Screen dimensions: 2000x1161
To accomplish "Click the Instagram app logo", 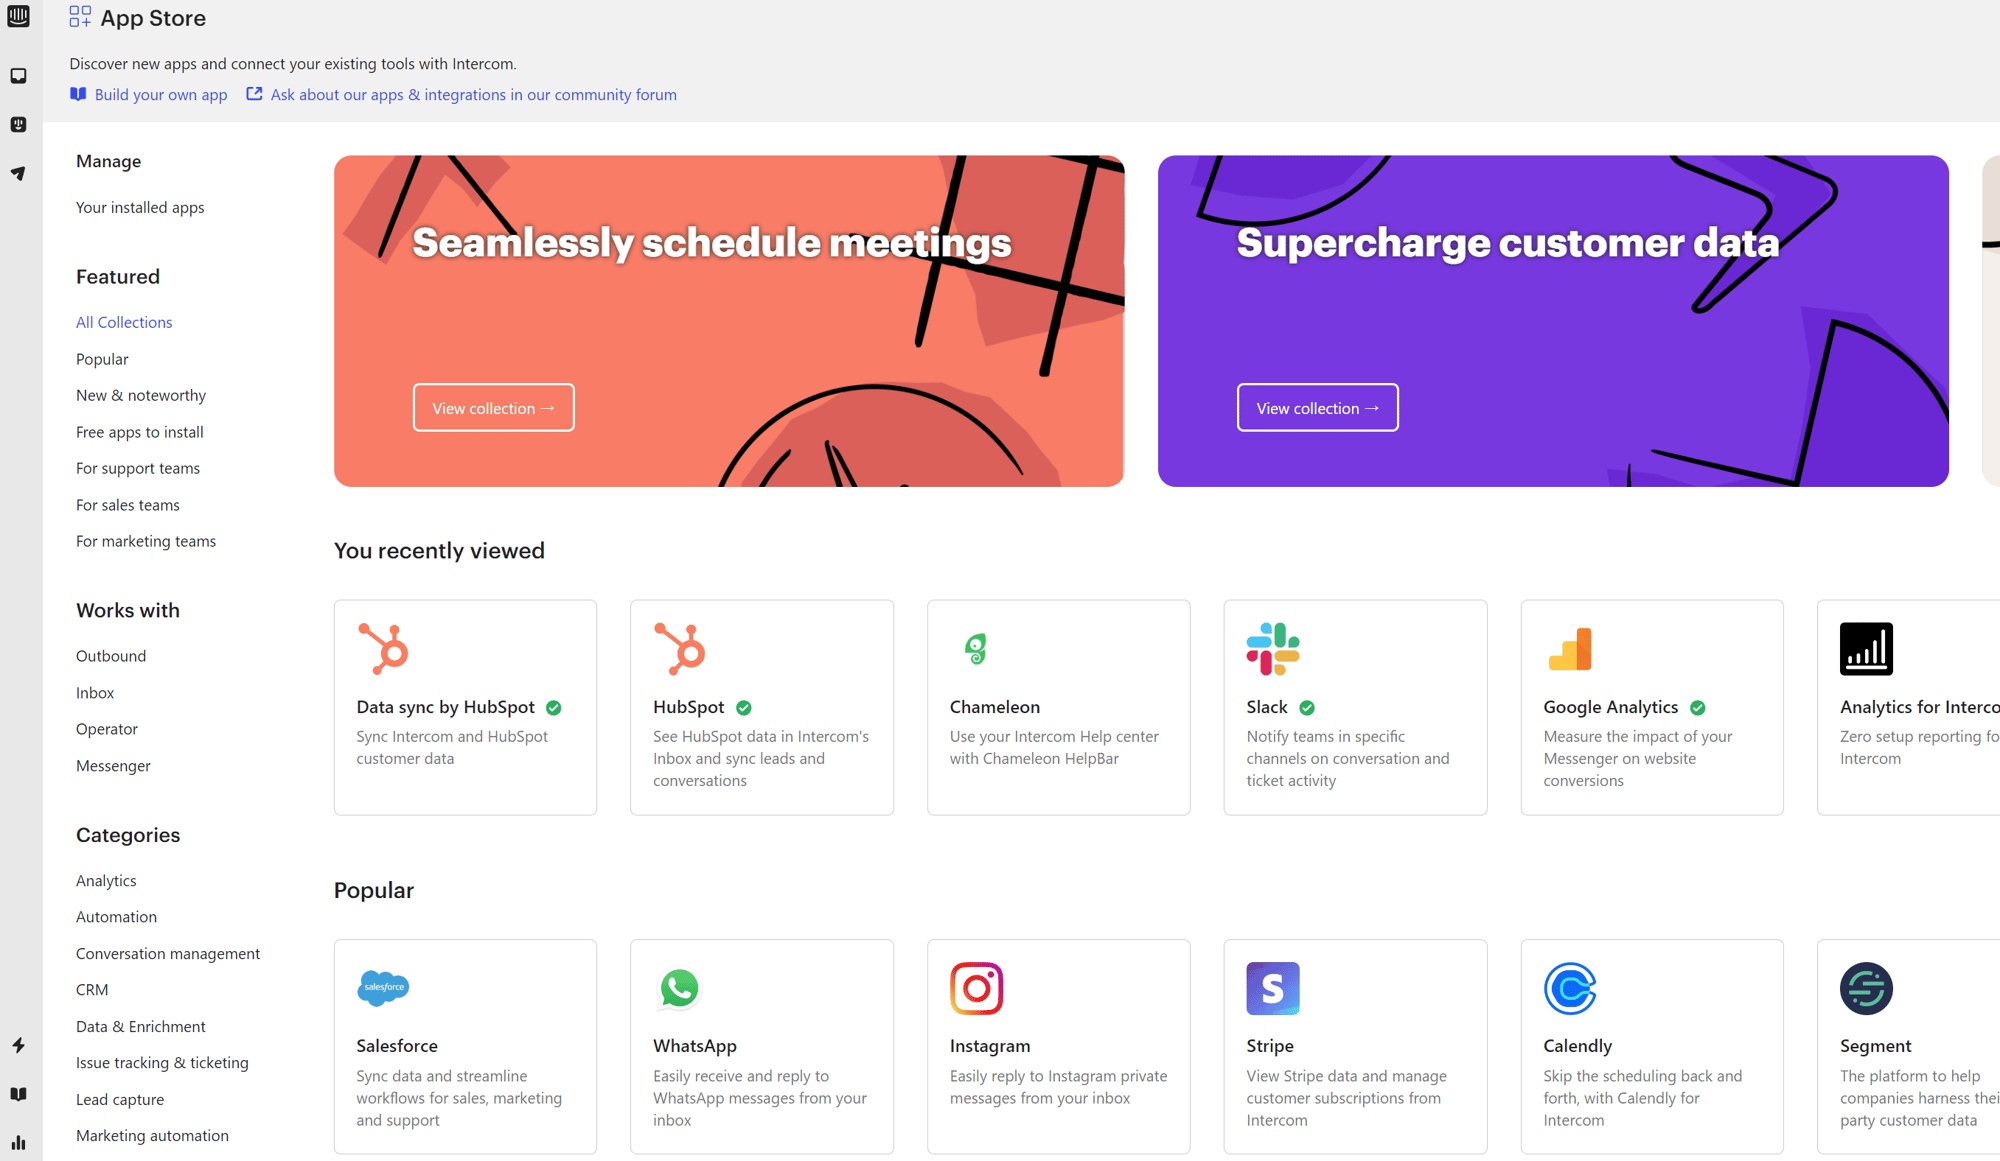I will point(976,987).
